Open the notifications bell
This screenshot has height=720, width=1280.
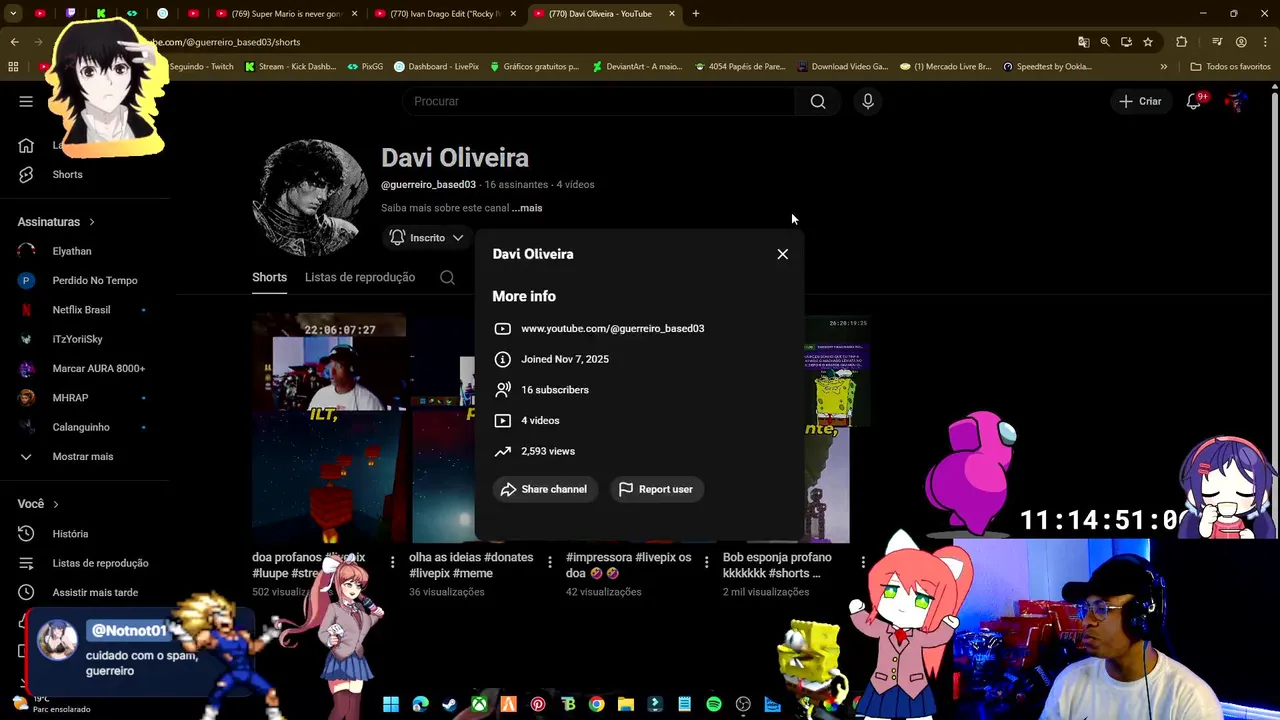(x=1193, y=101)
